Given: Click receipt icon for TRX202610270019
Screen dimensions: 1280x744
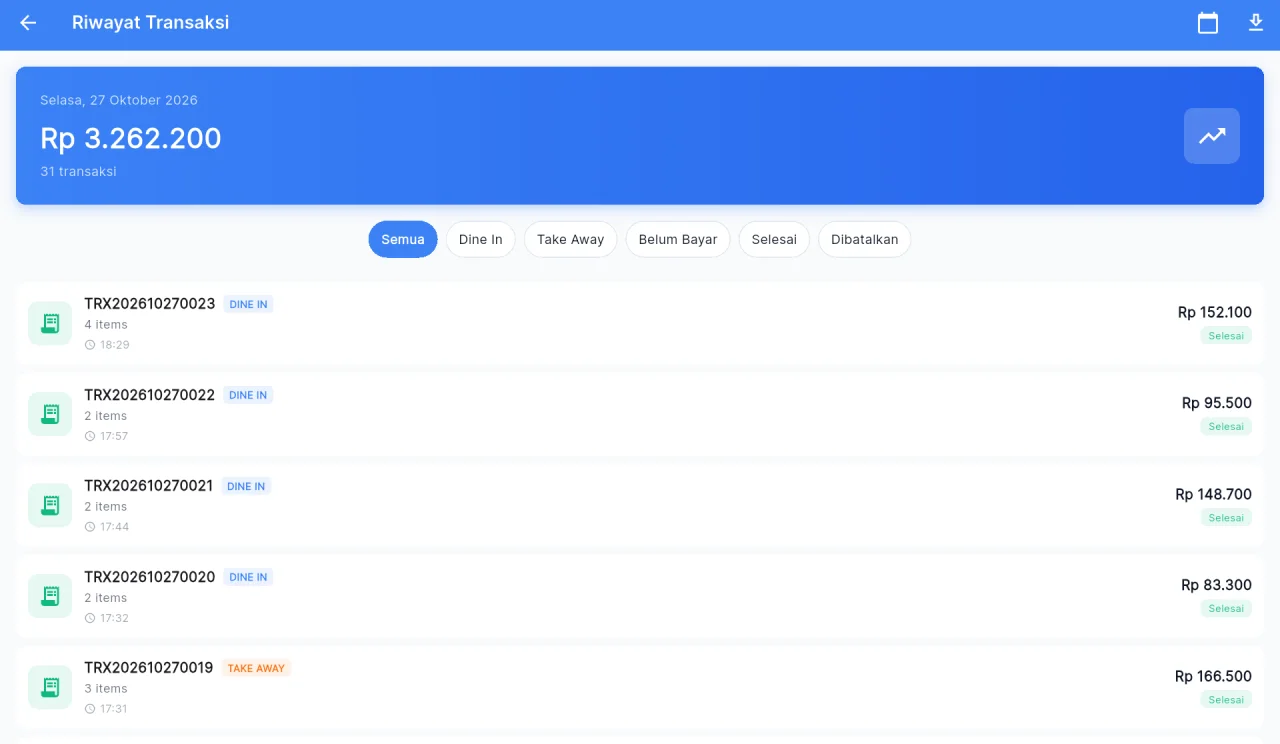Looking at the screenshot, I should click(x=50, y=687).
